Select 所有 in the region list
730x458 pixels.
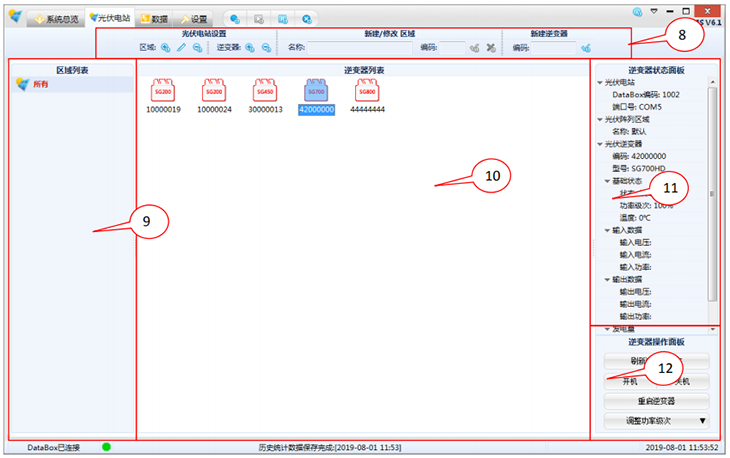[x=40, y=85]
